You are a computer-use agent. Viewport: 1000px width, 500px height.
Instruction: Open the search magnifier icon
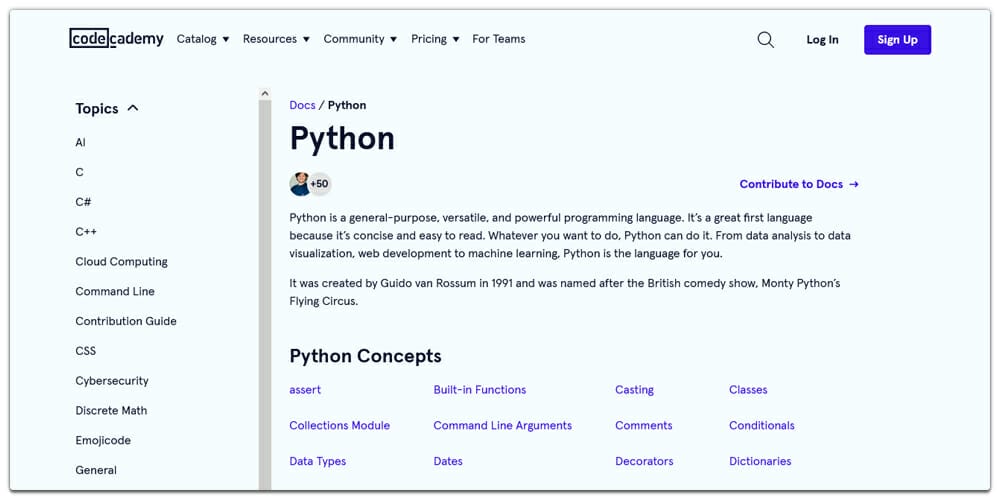tap(765, 40)
